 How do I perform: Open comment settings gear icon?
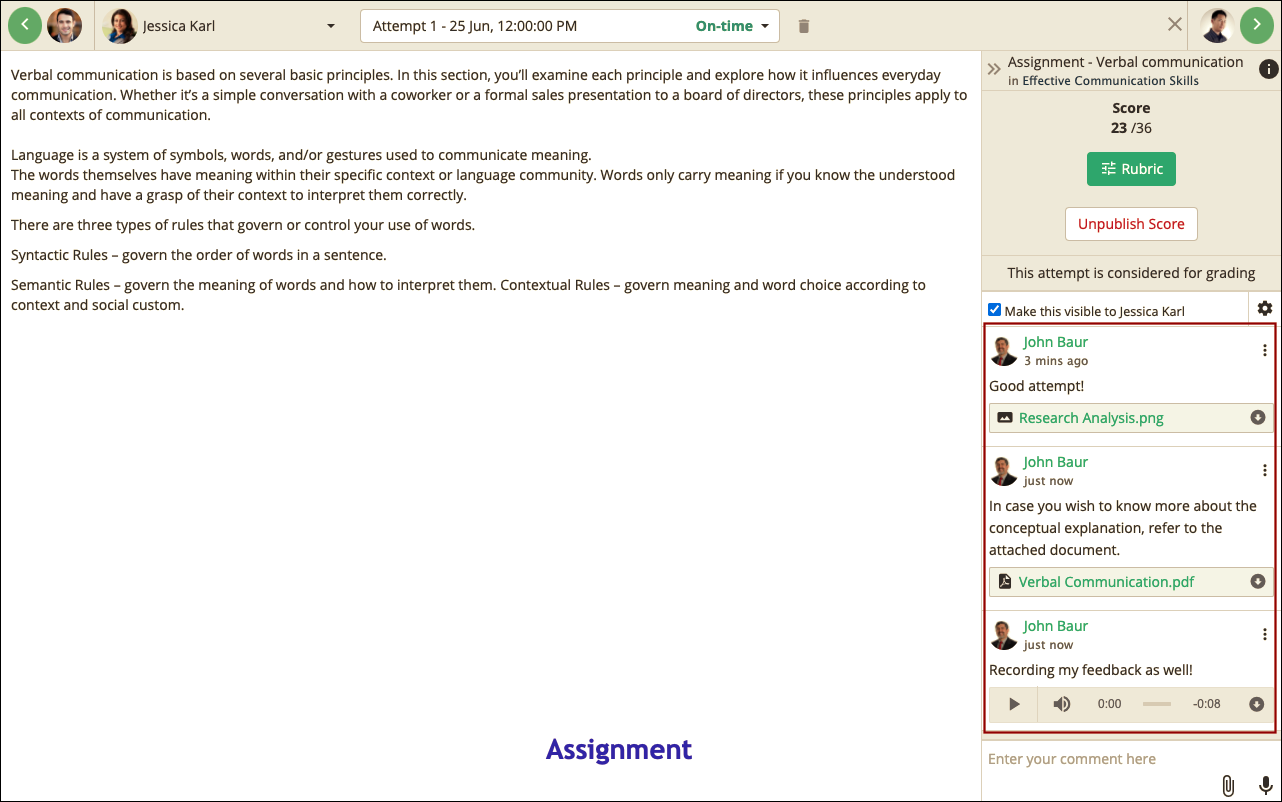1265,309
